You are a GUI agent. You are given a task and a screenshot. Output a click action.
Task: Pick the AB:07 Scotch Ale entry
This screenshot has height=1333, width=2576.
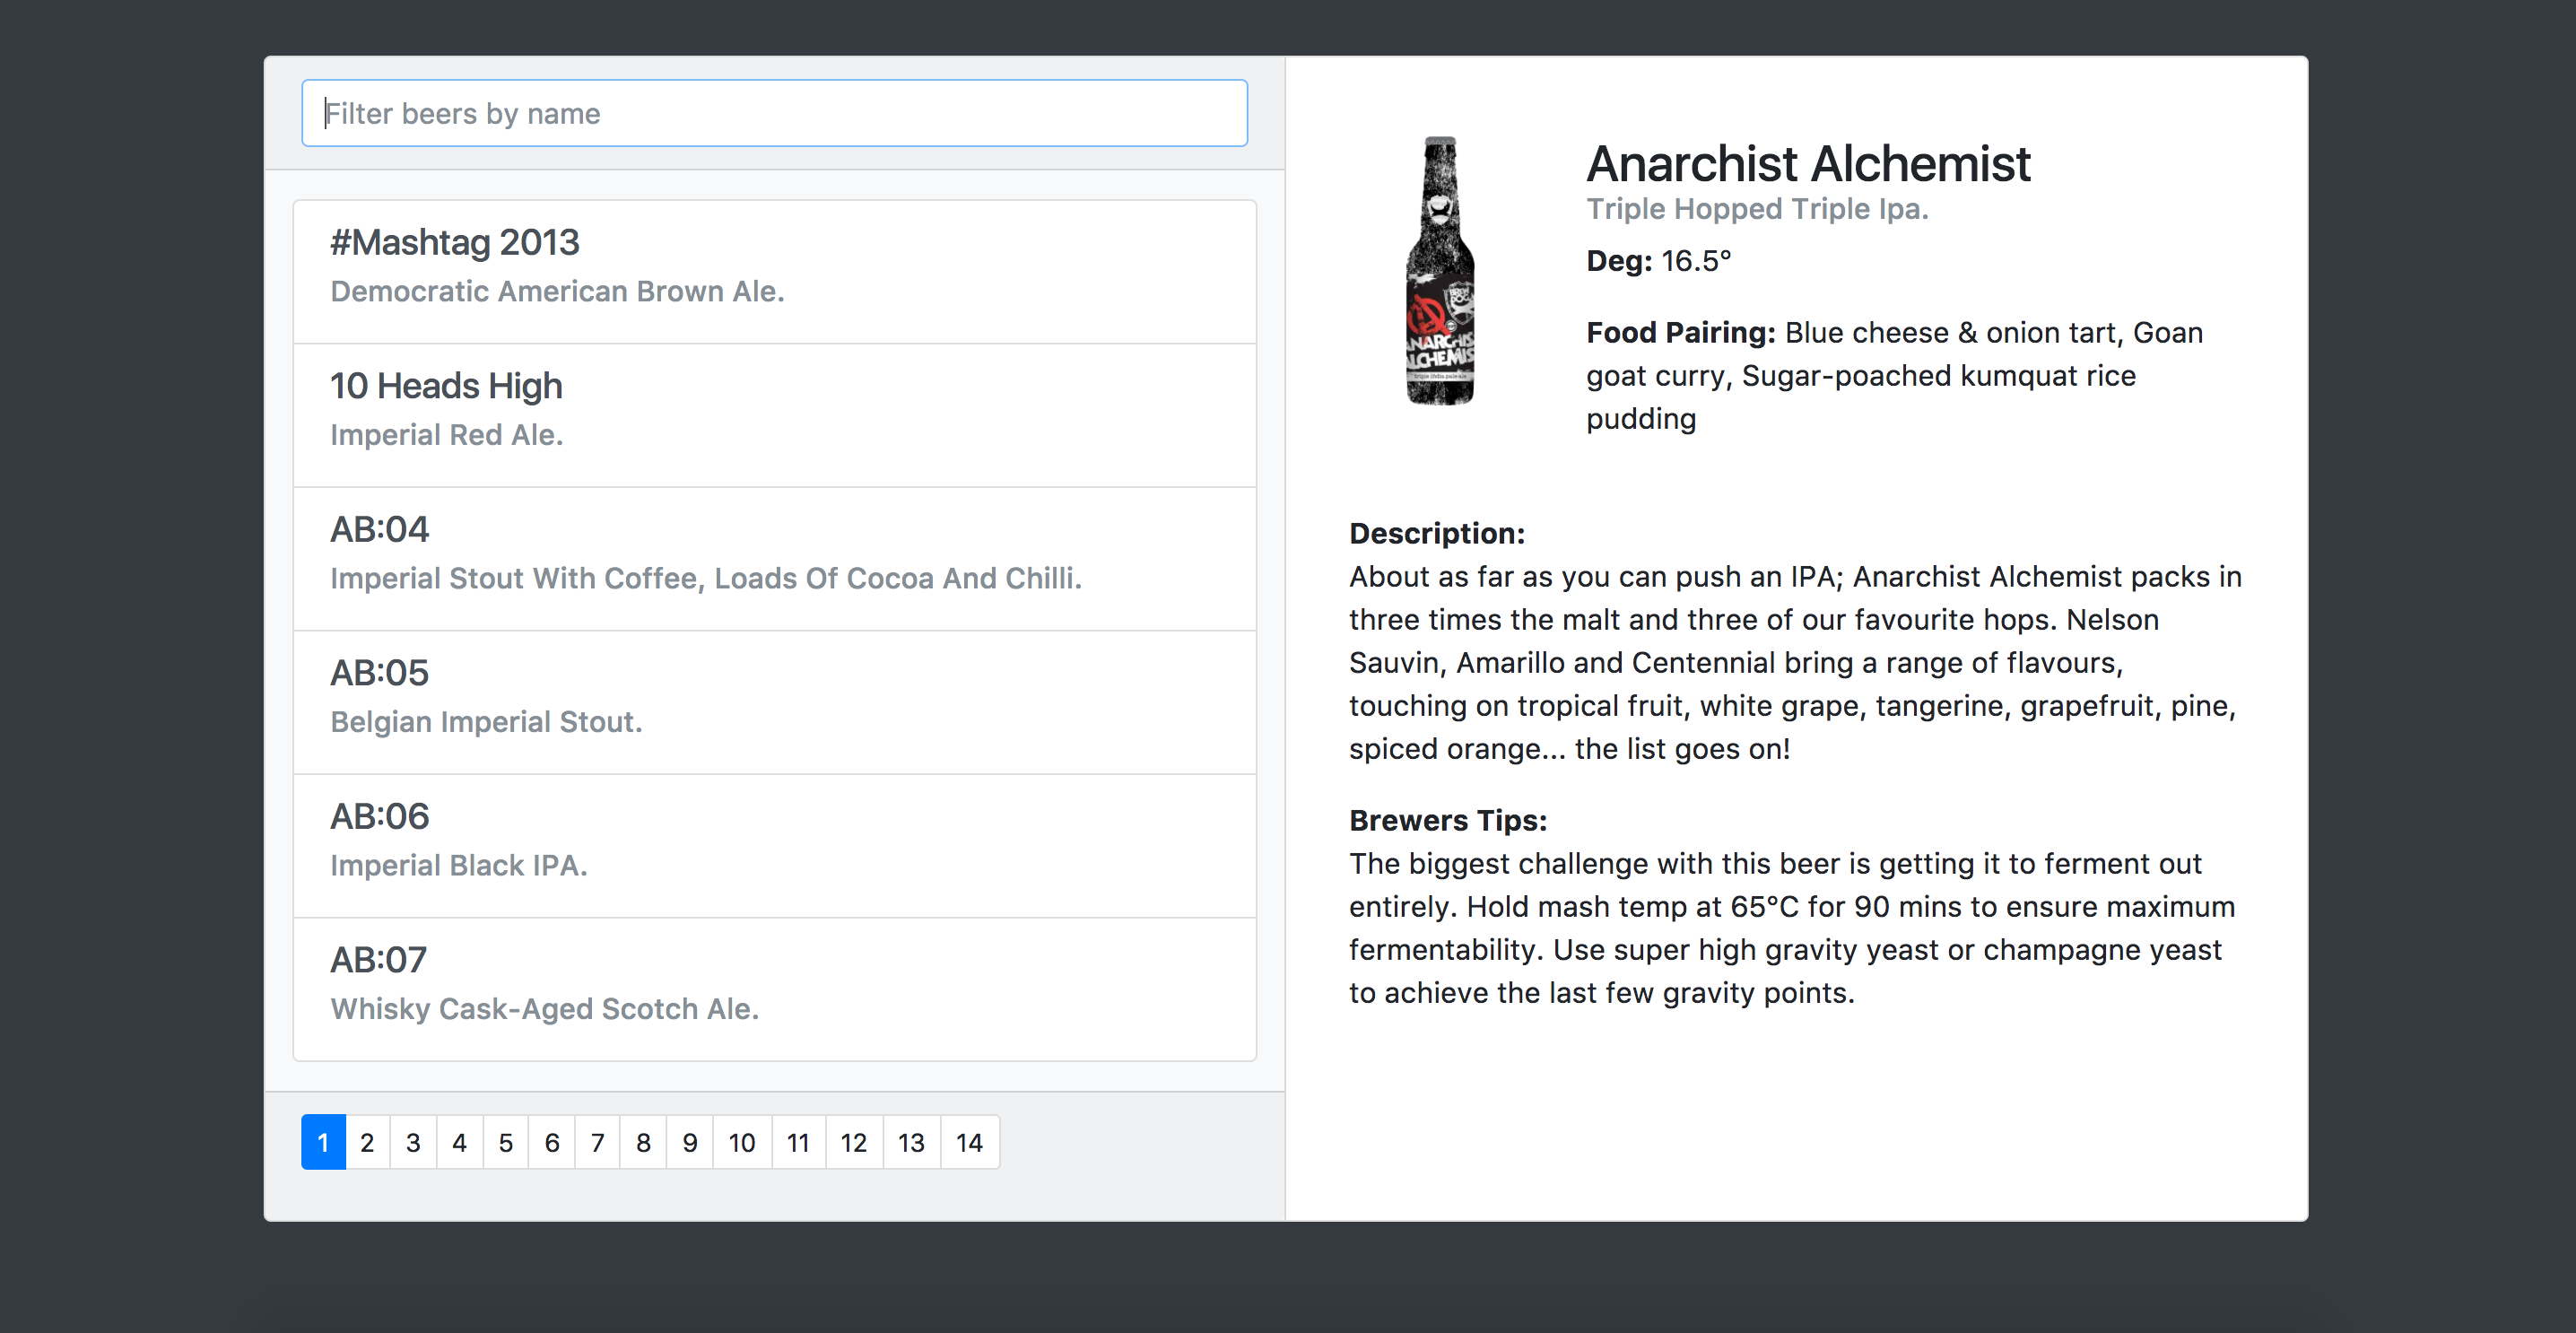click(x=774, y=988)
